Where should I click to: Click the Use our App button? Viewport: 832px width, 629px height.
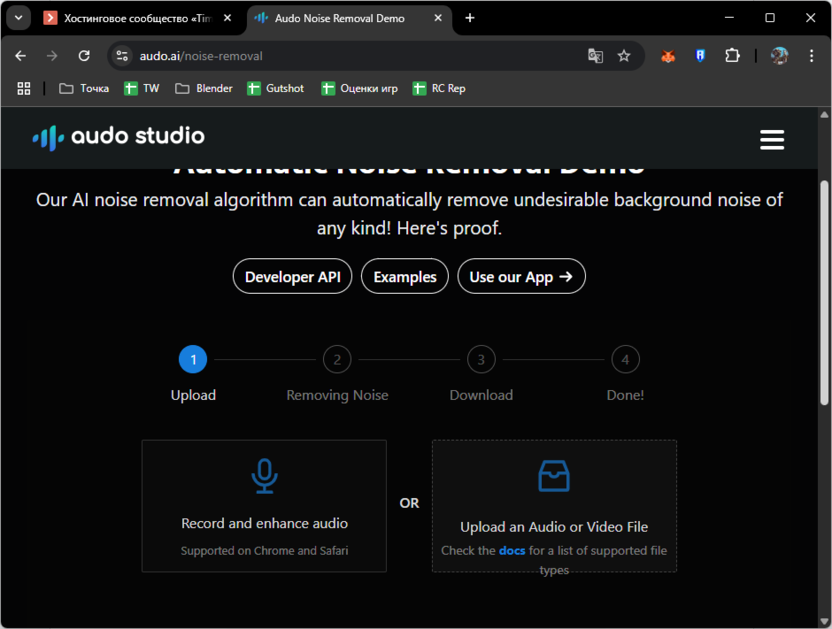[x=521, y=277]
